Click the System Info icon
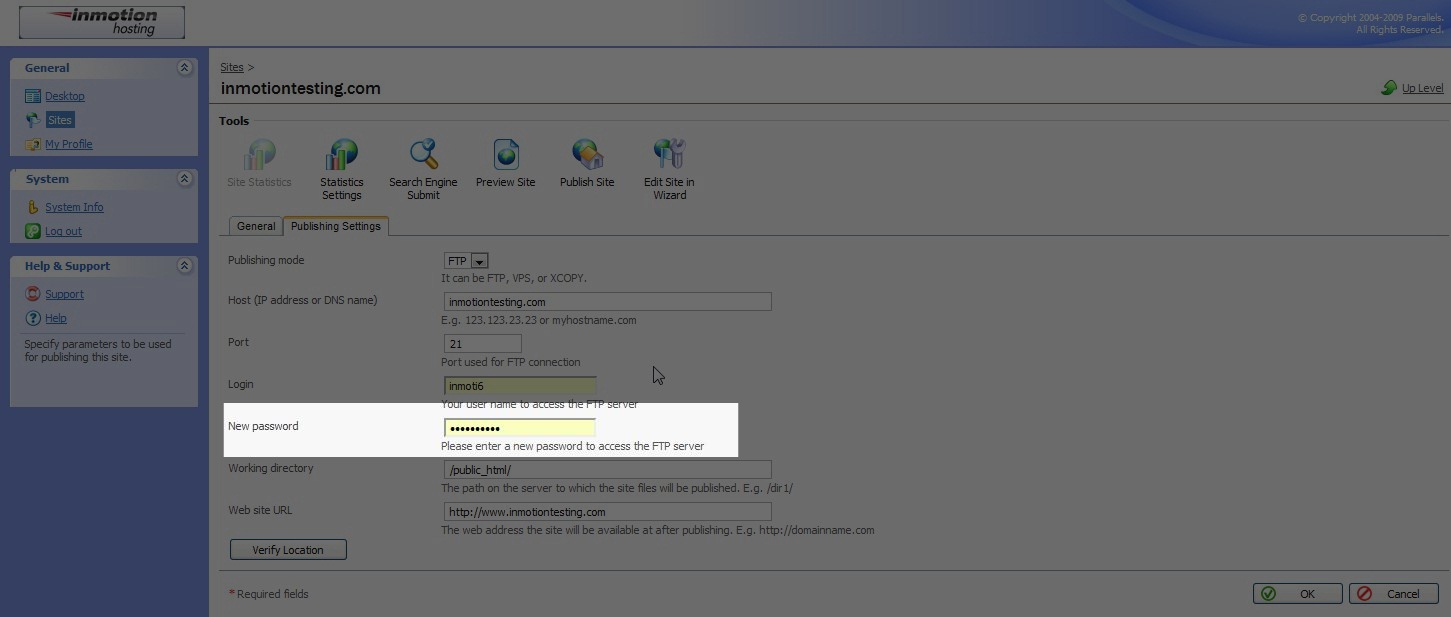 point(33,207)
